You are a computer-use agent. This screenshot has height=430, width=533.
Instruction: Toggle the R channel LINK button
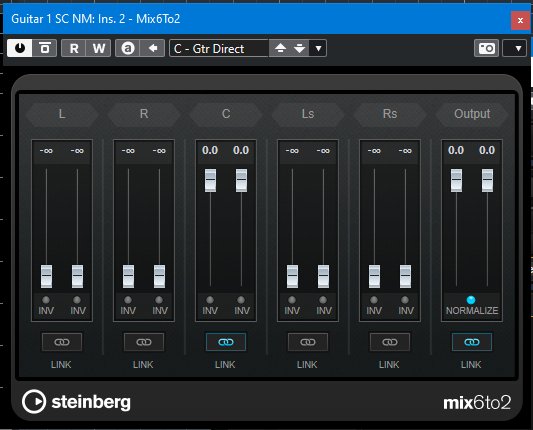tap(144, 342)
